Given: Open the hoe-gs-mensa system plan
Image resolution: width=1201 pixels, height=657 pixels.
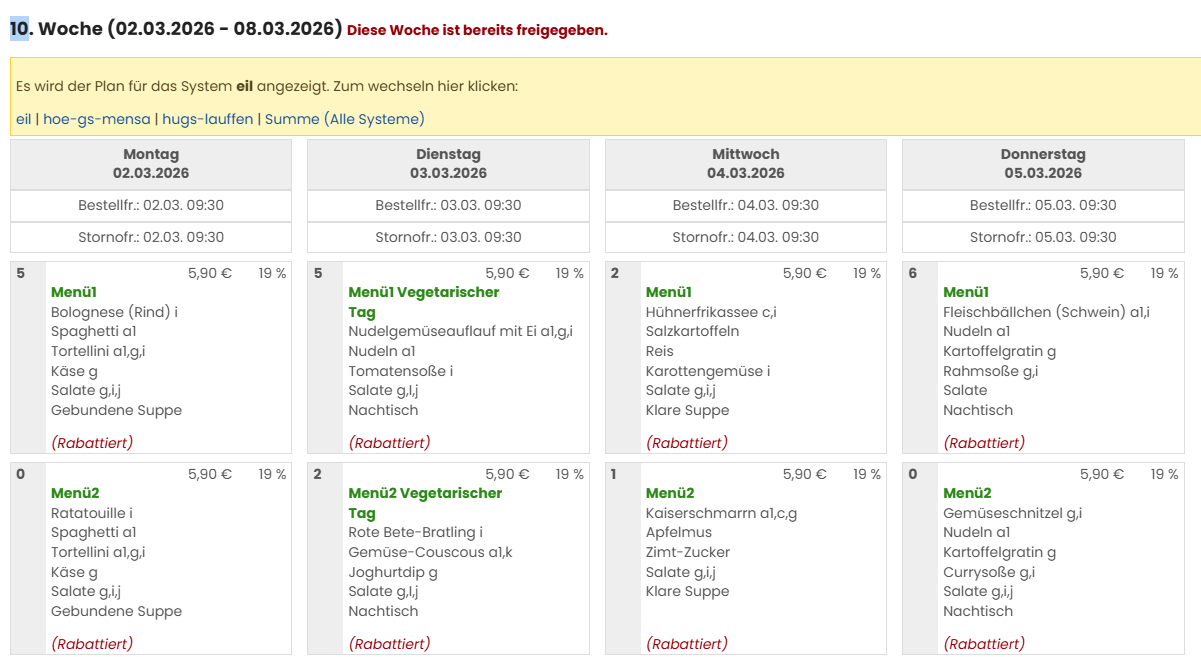Looking at the screenshot, I should 97,119.
